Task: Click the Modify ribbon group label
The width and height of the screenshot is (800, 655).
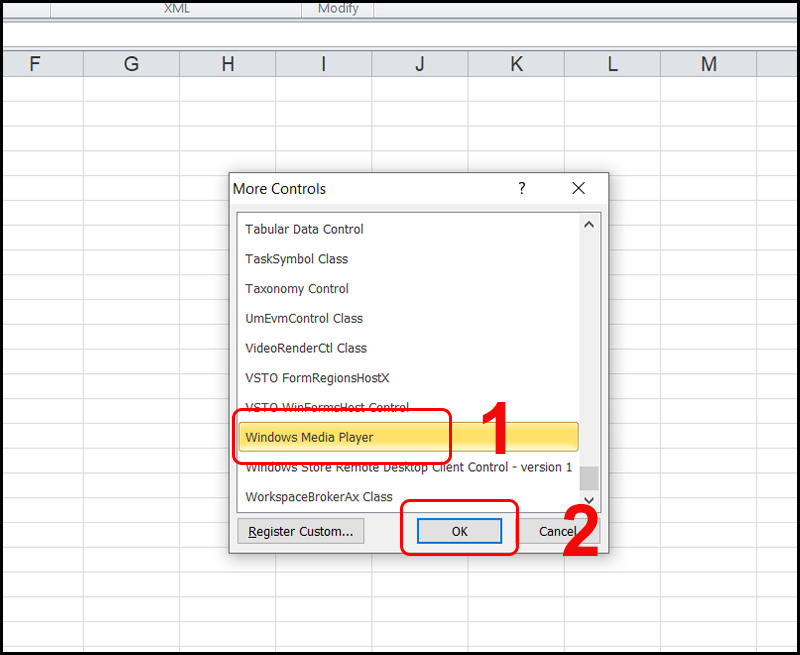Action: (x=338, y=9)
